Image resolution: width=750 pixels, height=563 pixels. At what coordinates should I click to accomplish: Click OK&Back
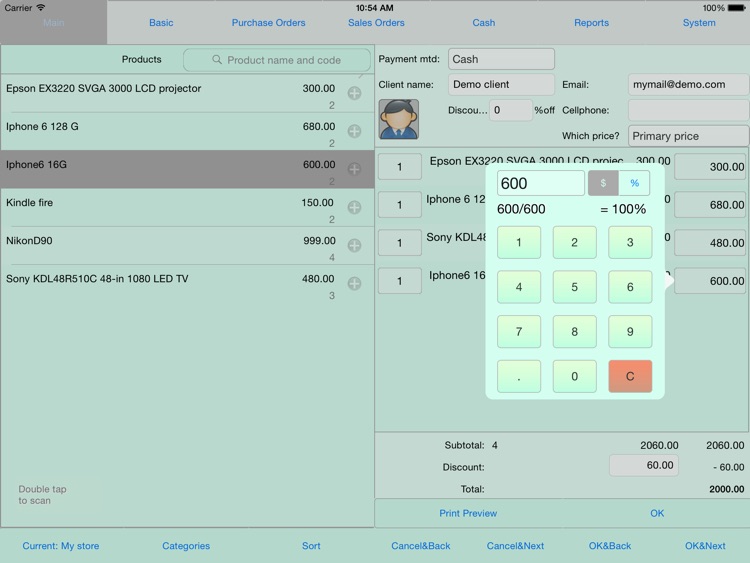609,546
